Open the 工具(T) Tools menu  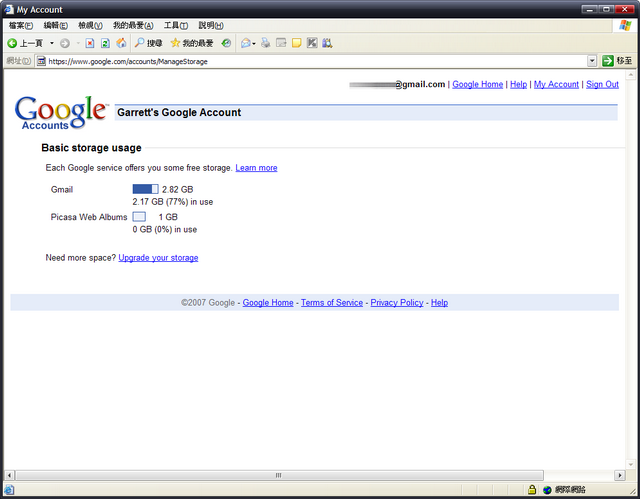point(176,25)
